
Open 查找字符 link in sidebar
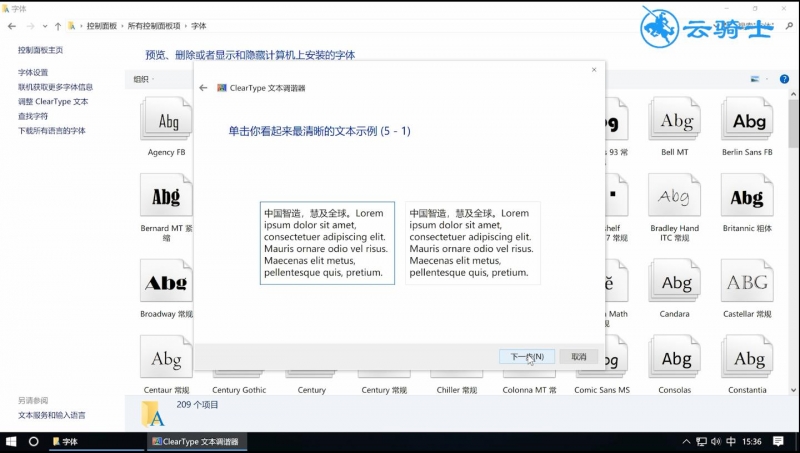click(x=33, y=116)
